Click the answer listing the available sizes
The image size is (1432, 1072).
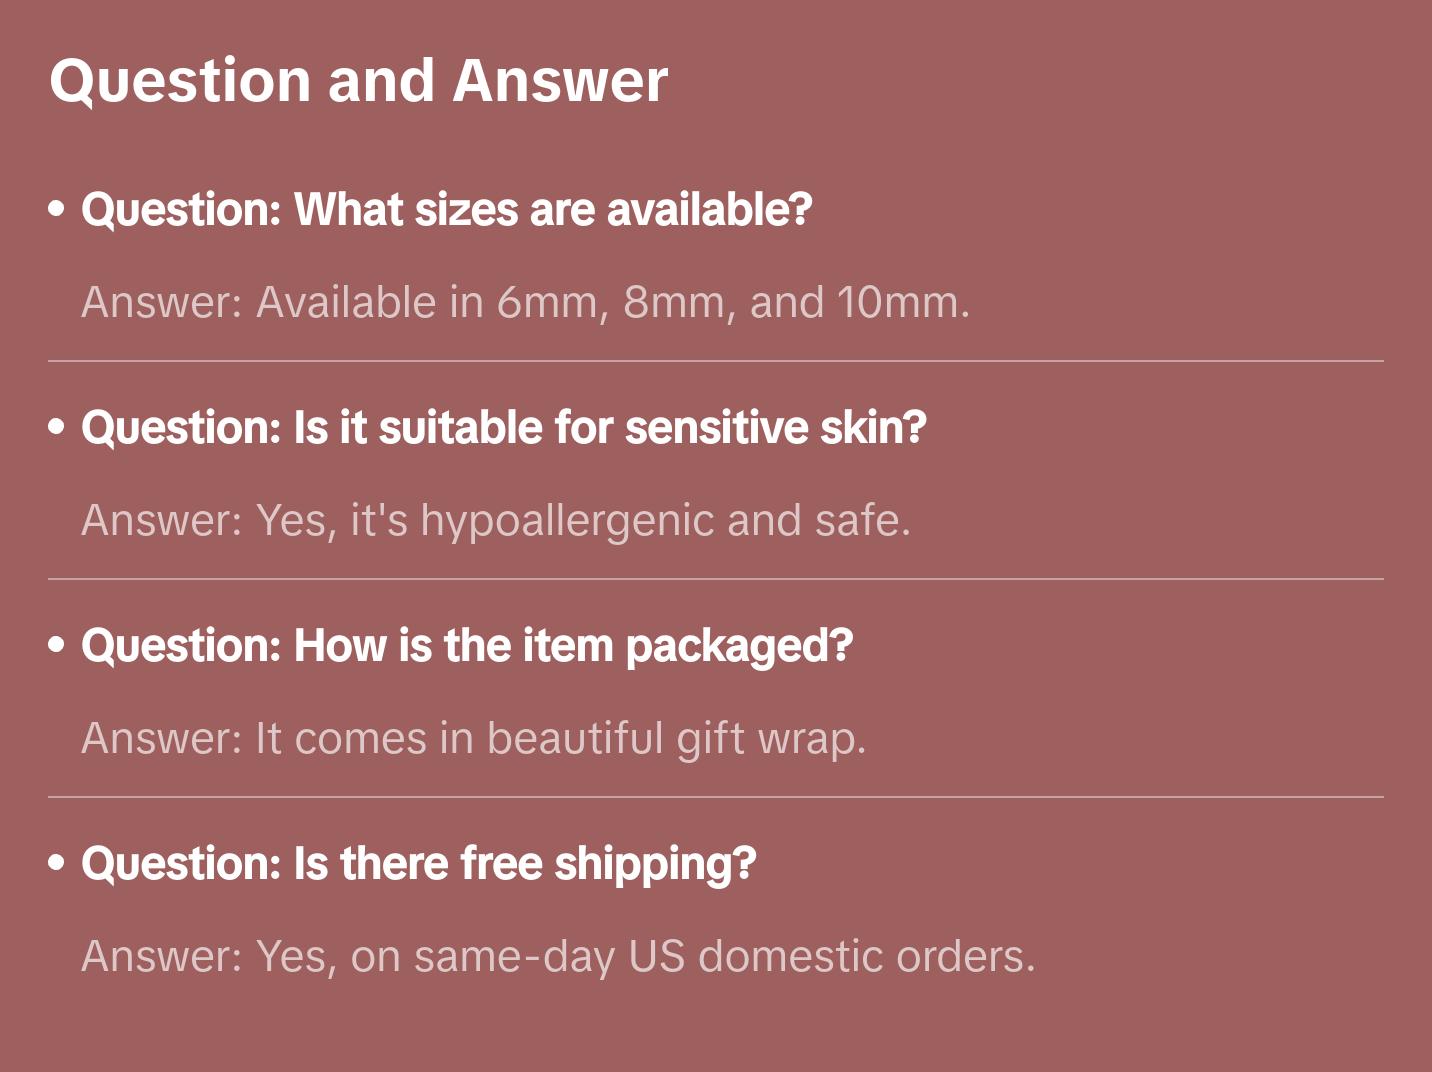click(525, 302)
